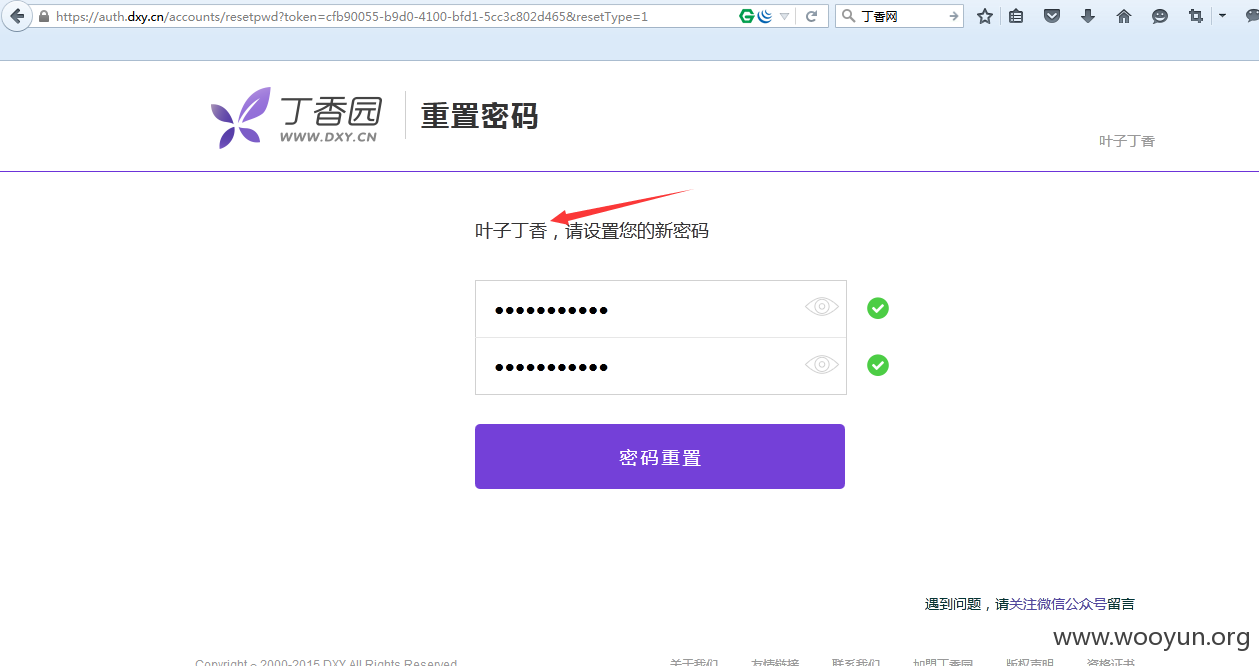Screen dimensions: 1259x666
Task: Reload the current page
Action: click(x=812, y=16)
